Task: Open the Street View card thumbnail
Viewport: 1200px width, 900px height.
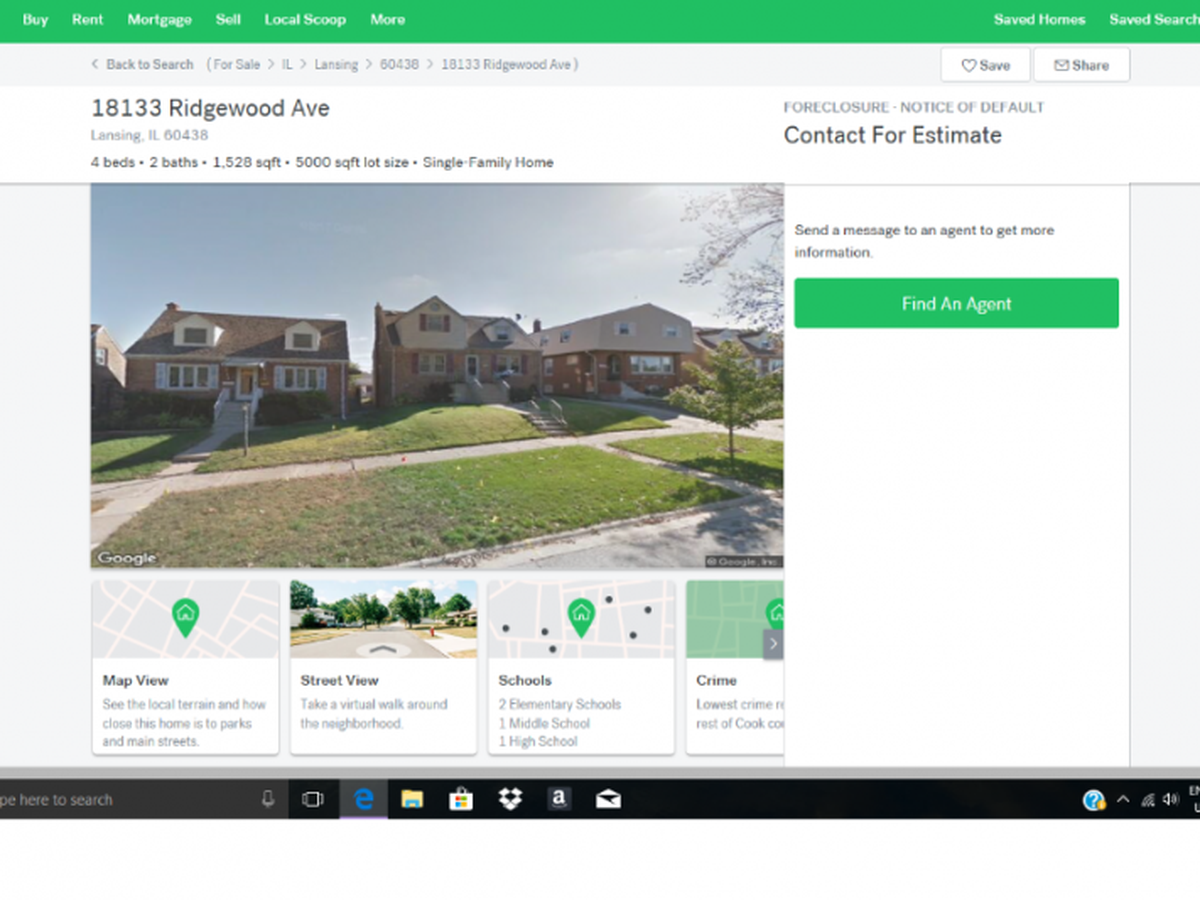Action: pyautogui.click(x=383, y=620)
